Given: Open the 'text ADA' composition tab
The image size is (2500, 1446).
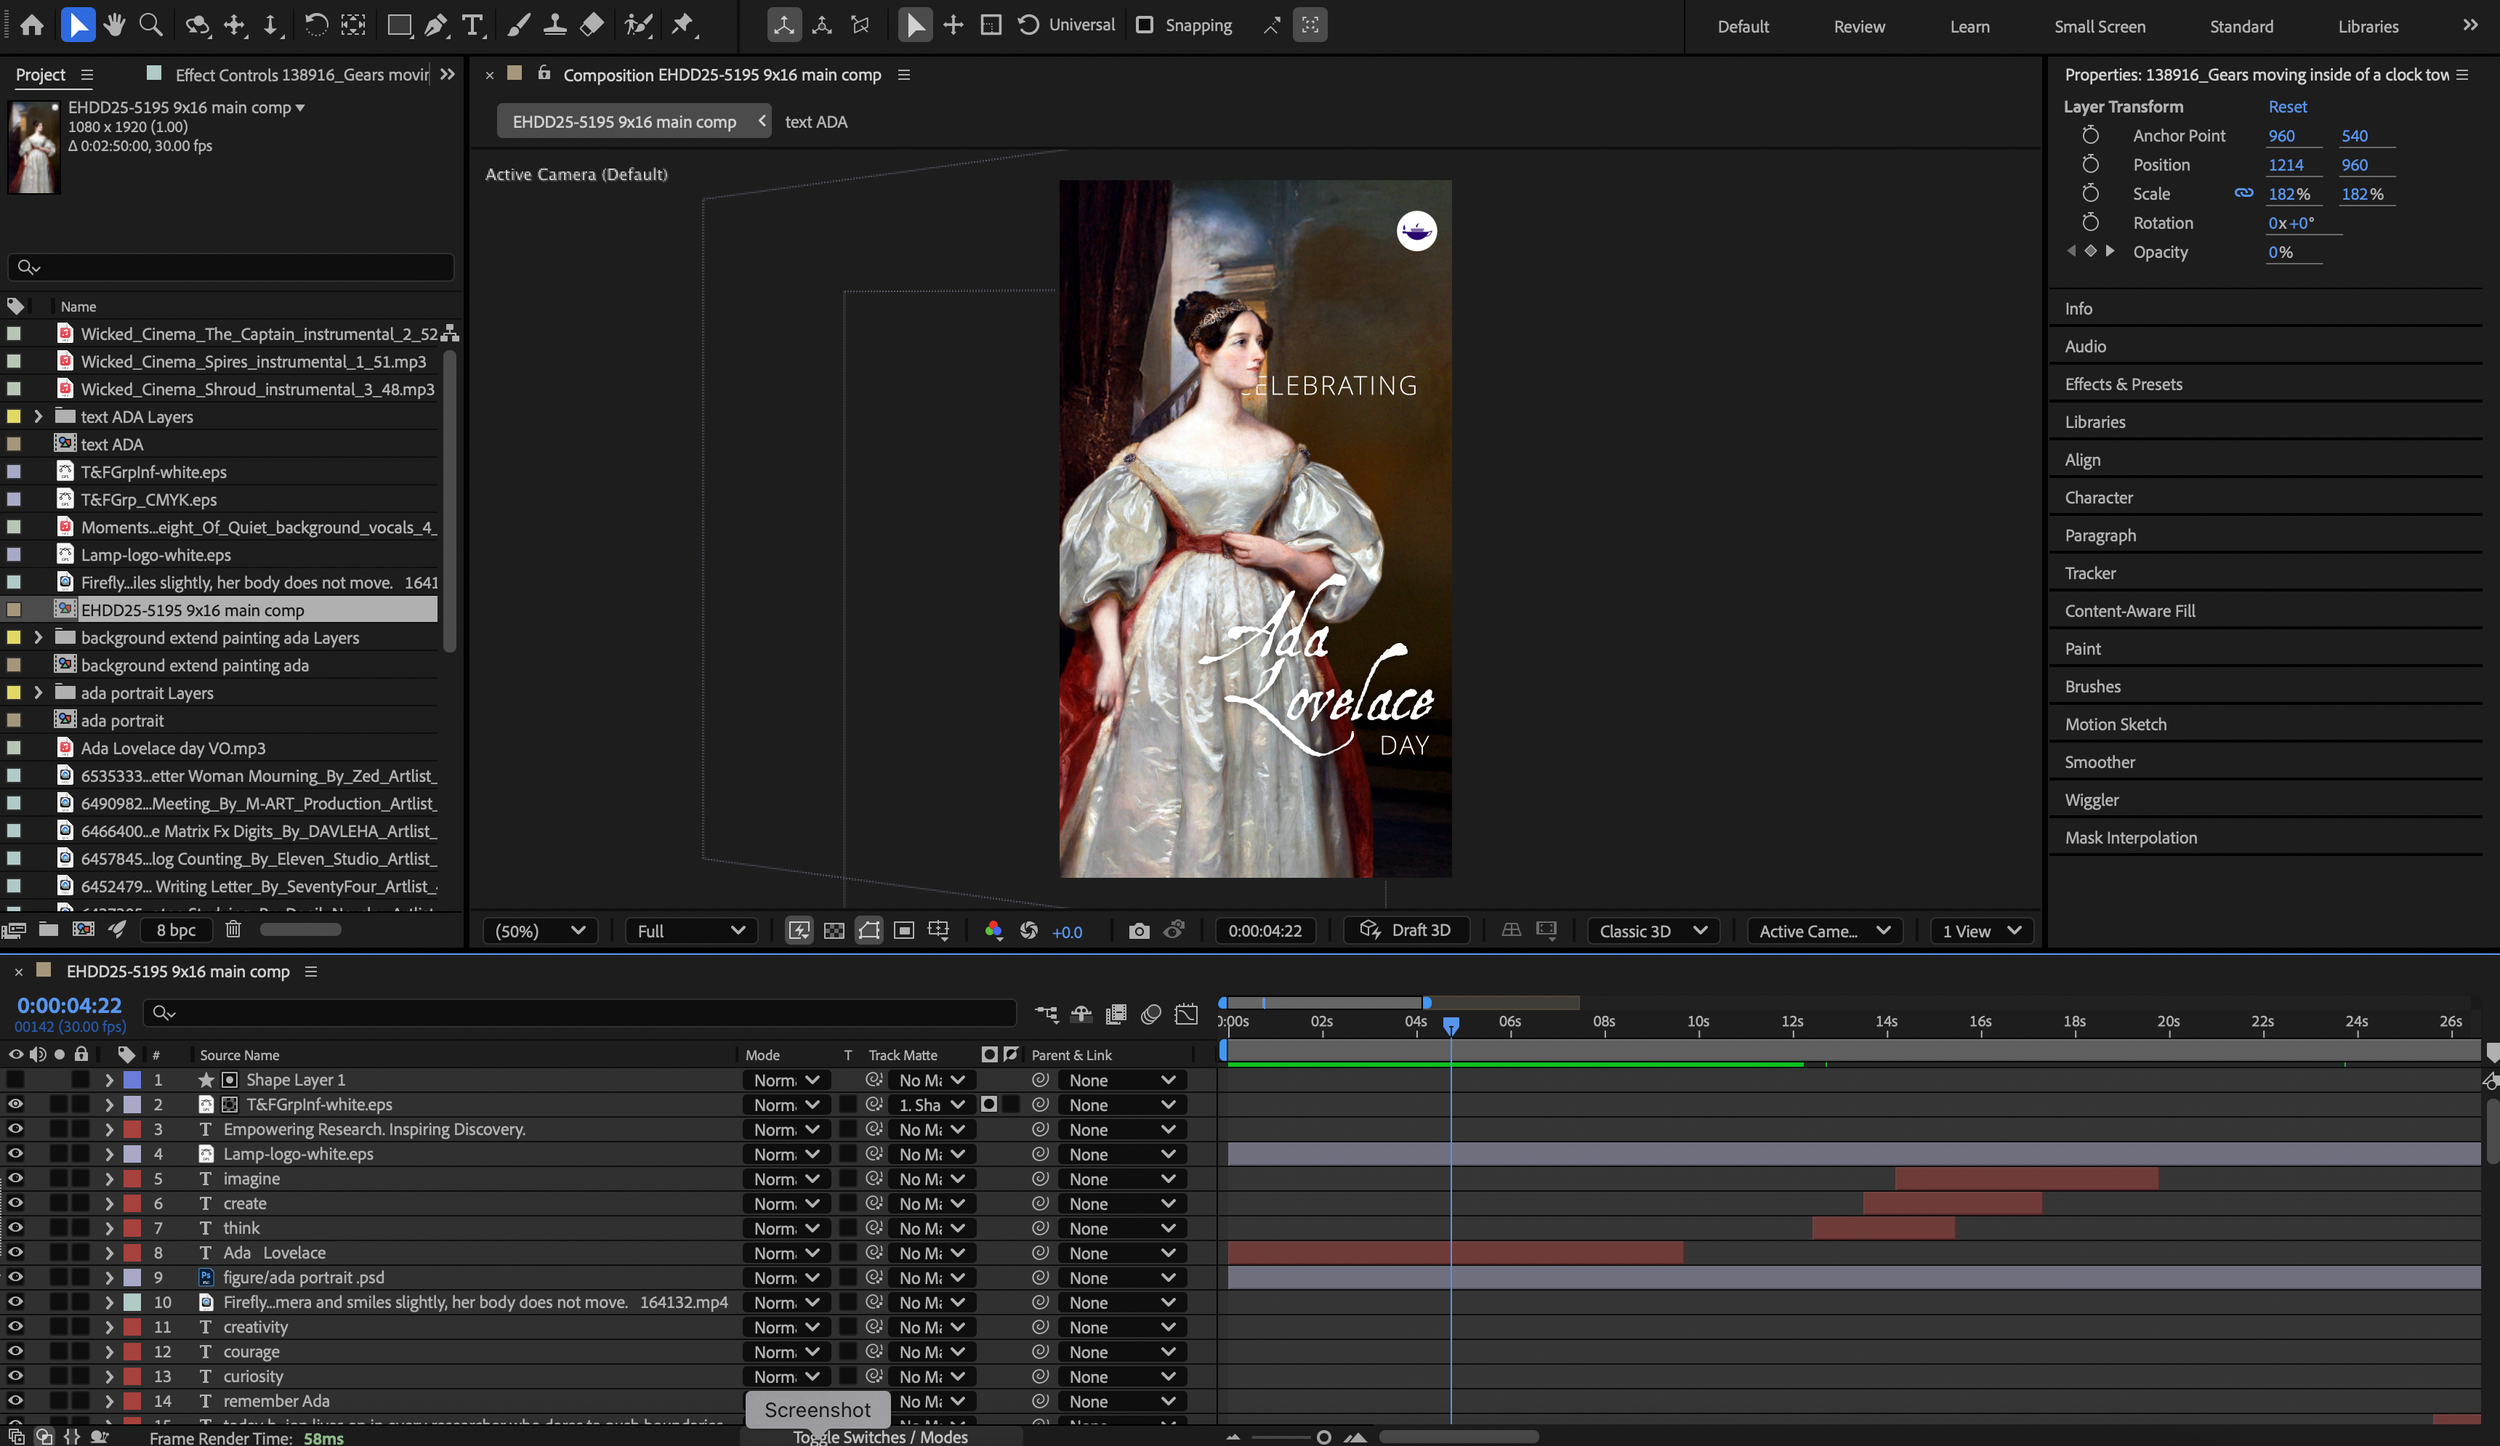Looking at the screenshot, I should [815, 122].
